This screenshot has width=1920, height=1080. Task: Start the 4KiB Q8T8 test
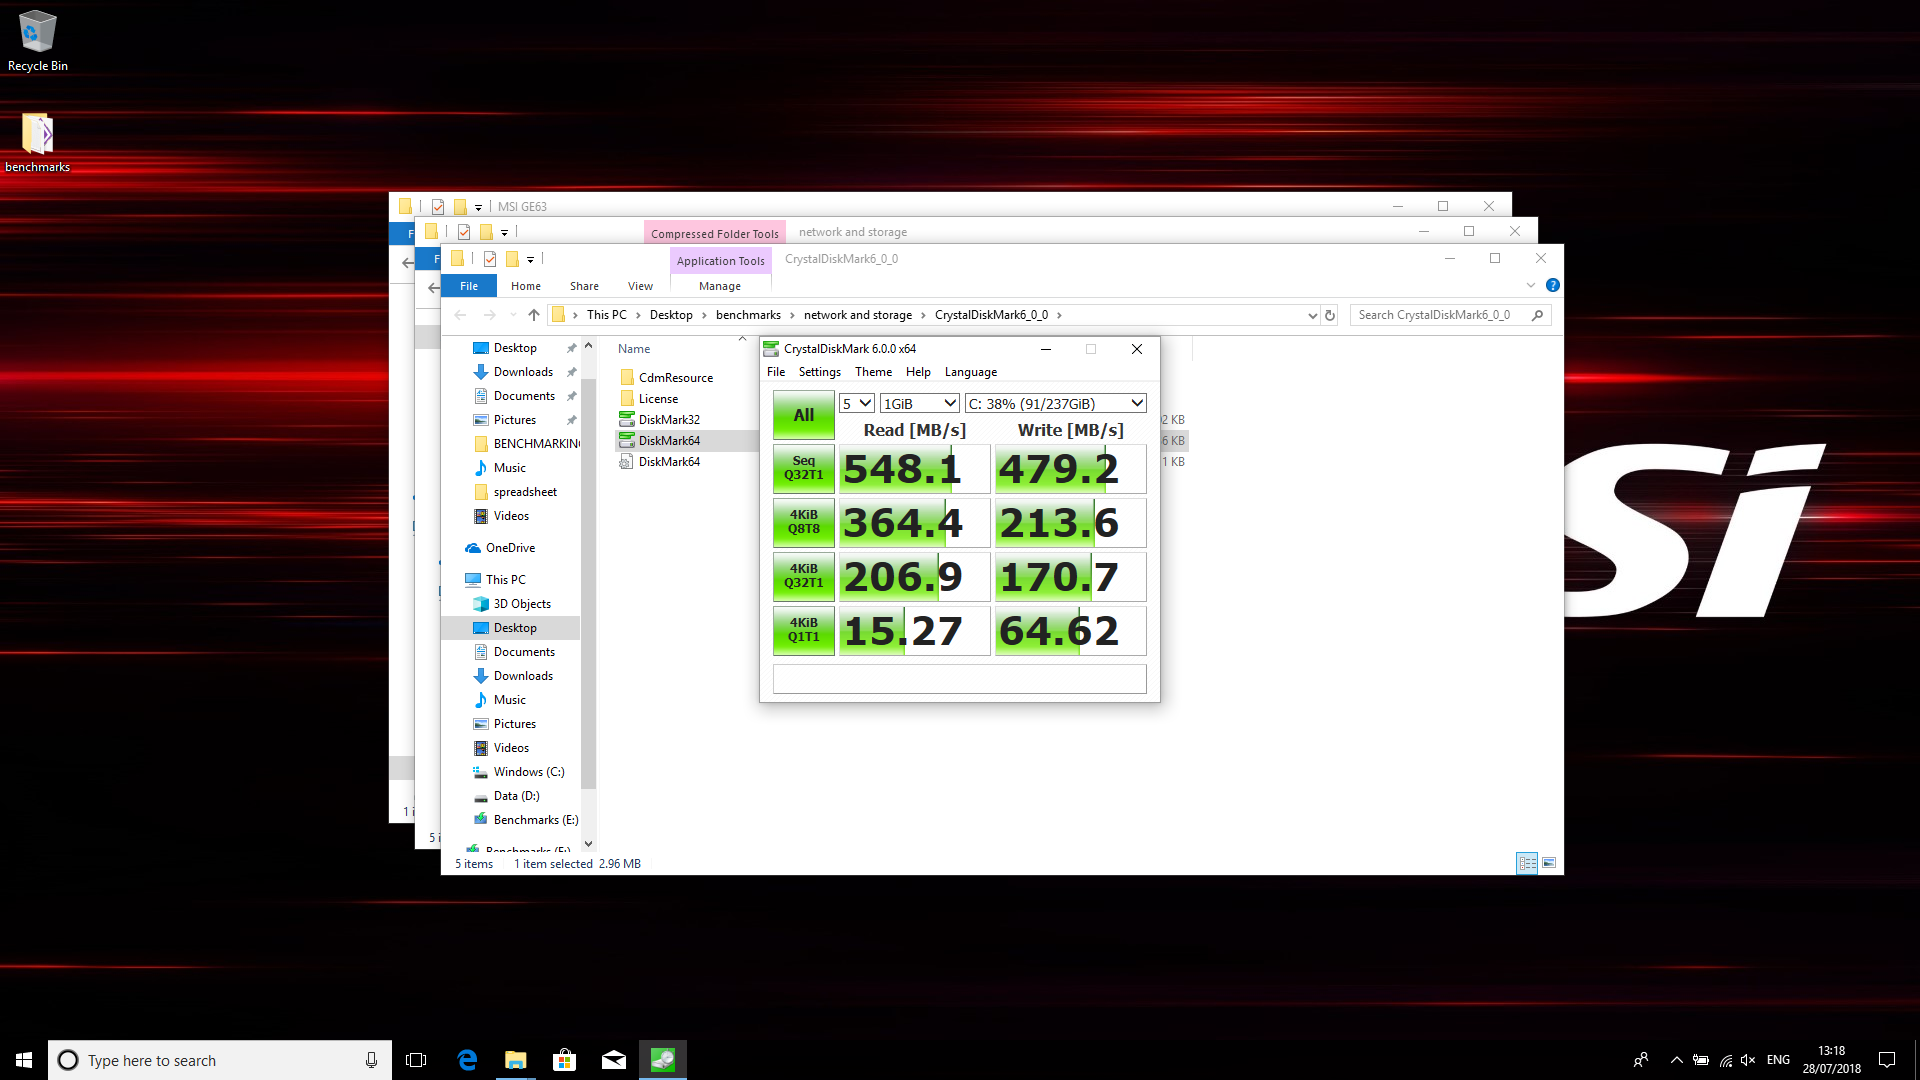tap(803, 522)
